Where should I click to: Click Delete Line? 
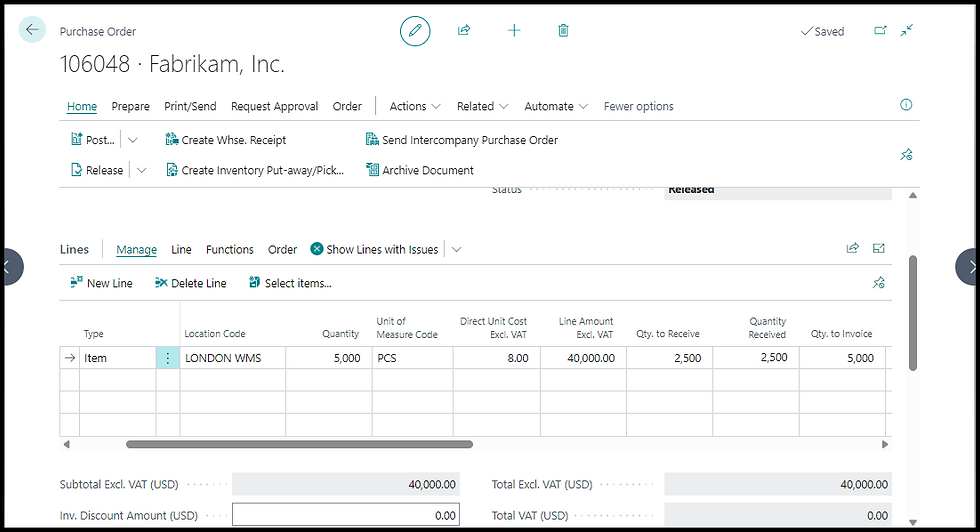click(191, 283)
